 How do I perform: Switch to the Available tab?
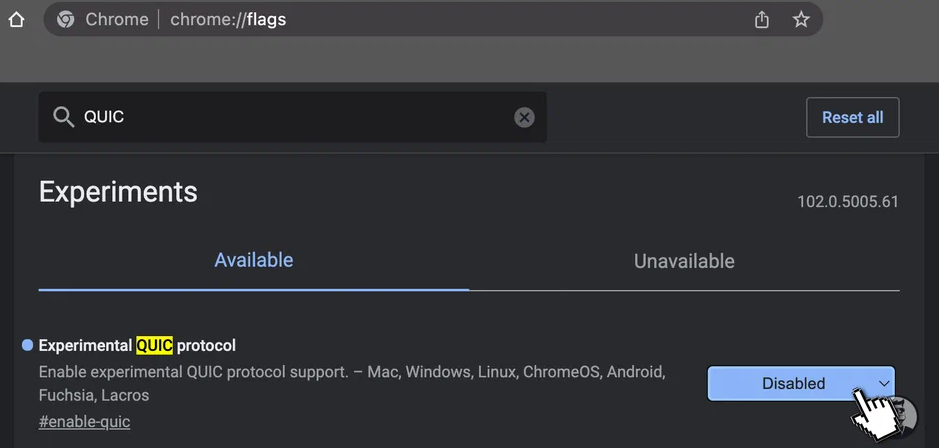click(254, 261)
